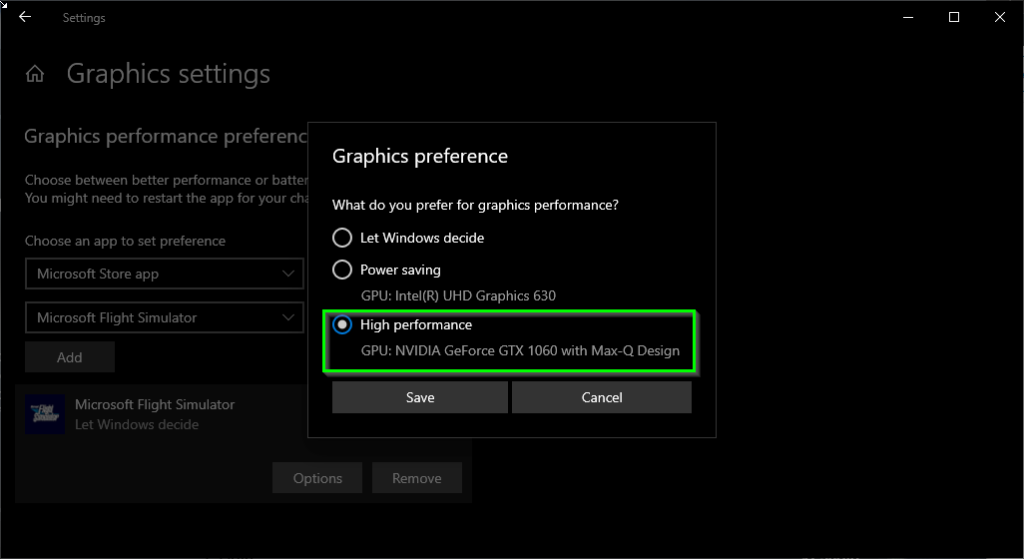
Task: Go back using the Settings arrow
Action: click(x=25, y=17)
